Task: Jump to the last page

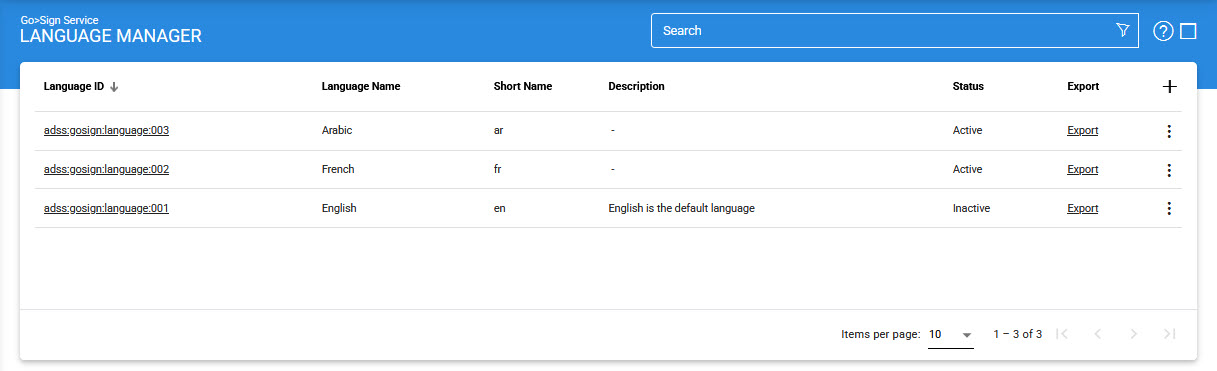Action: 1169,334
